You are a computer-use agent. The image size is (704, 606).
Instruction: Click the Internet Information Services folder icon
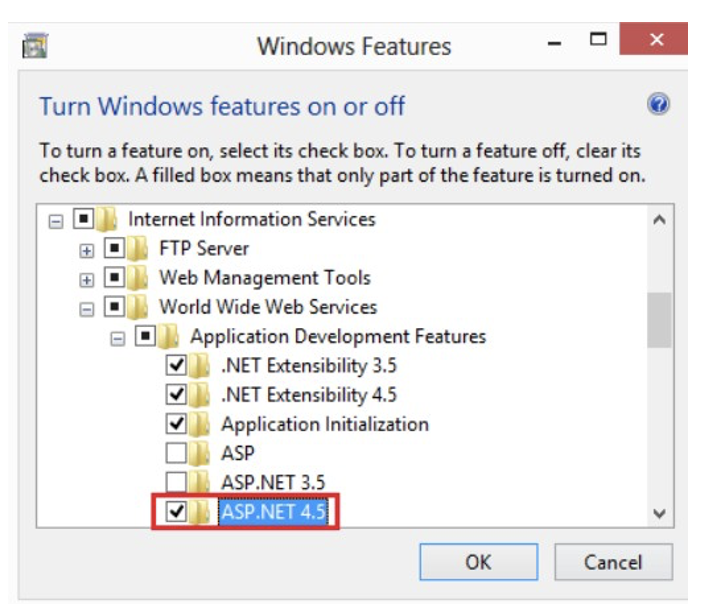[x=106, y=219]
